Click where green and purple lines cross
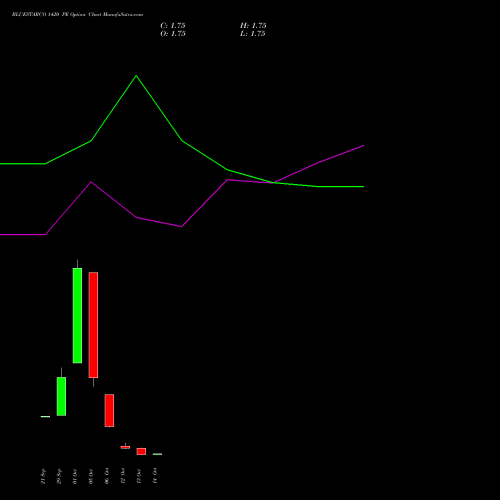Viewport: 500px width, 500px height. (273, 183)
